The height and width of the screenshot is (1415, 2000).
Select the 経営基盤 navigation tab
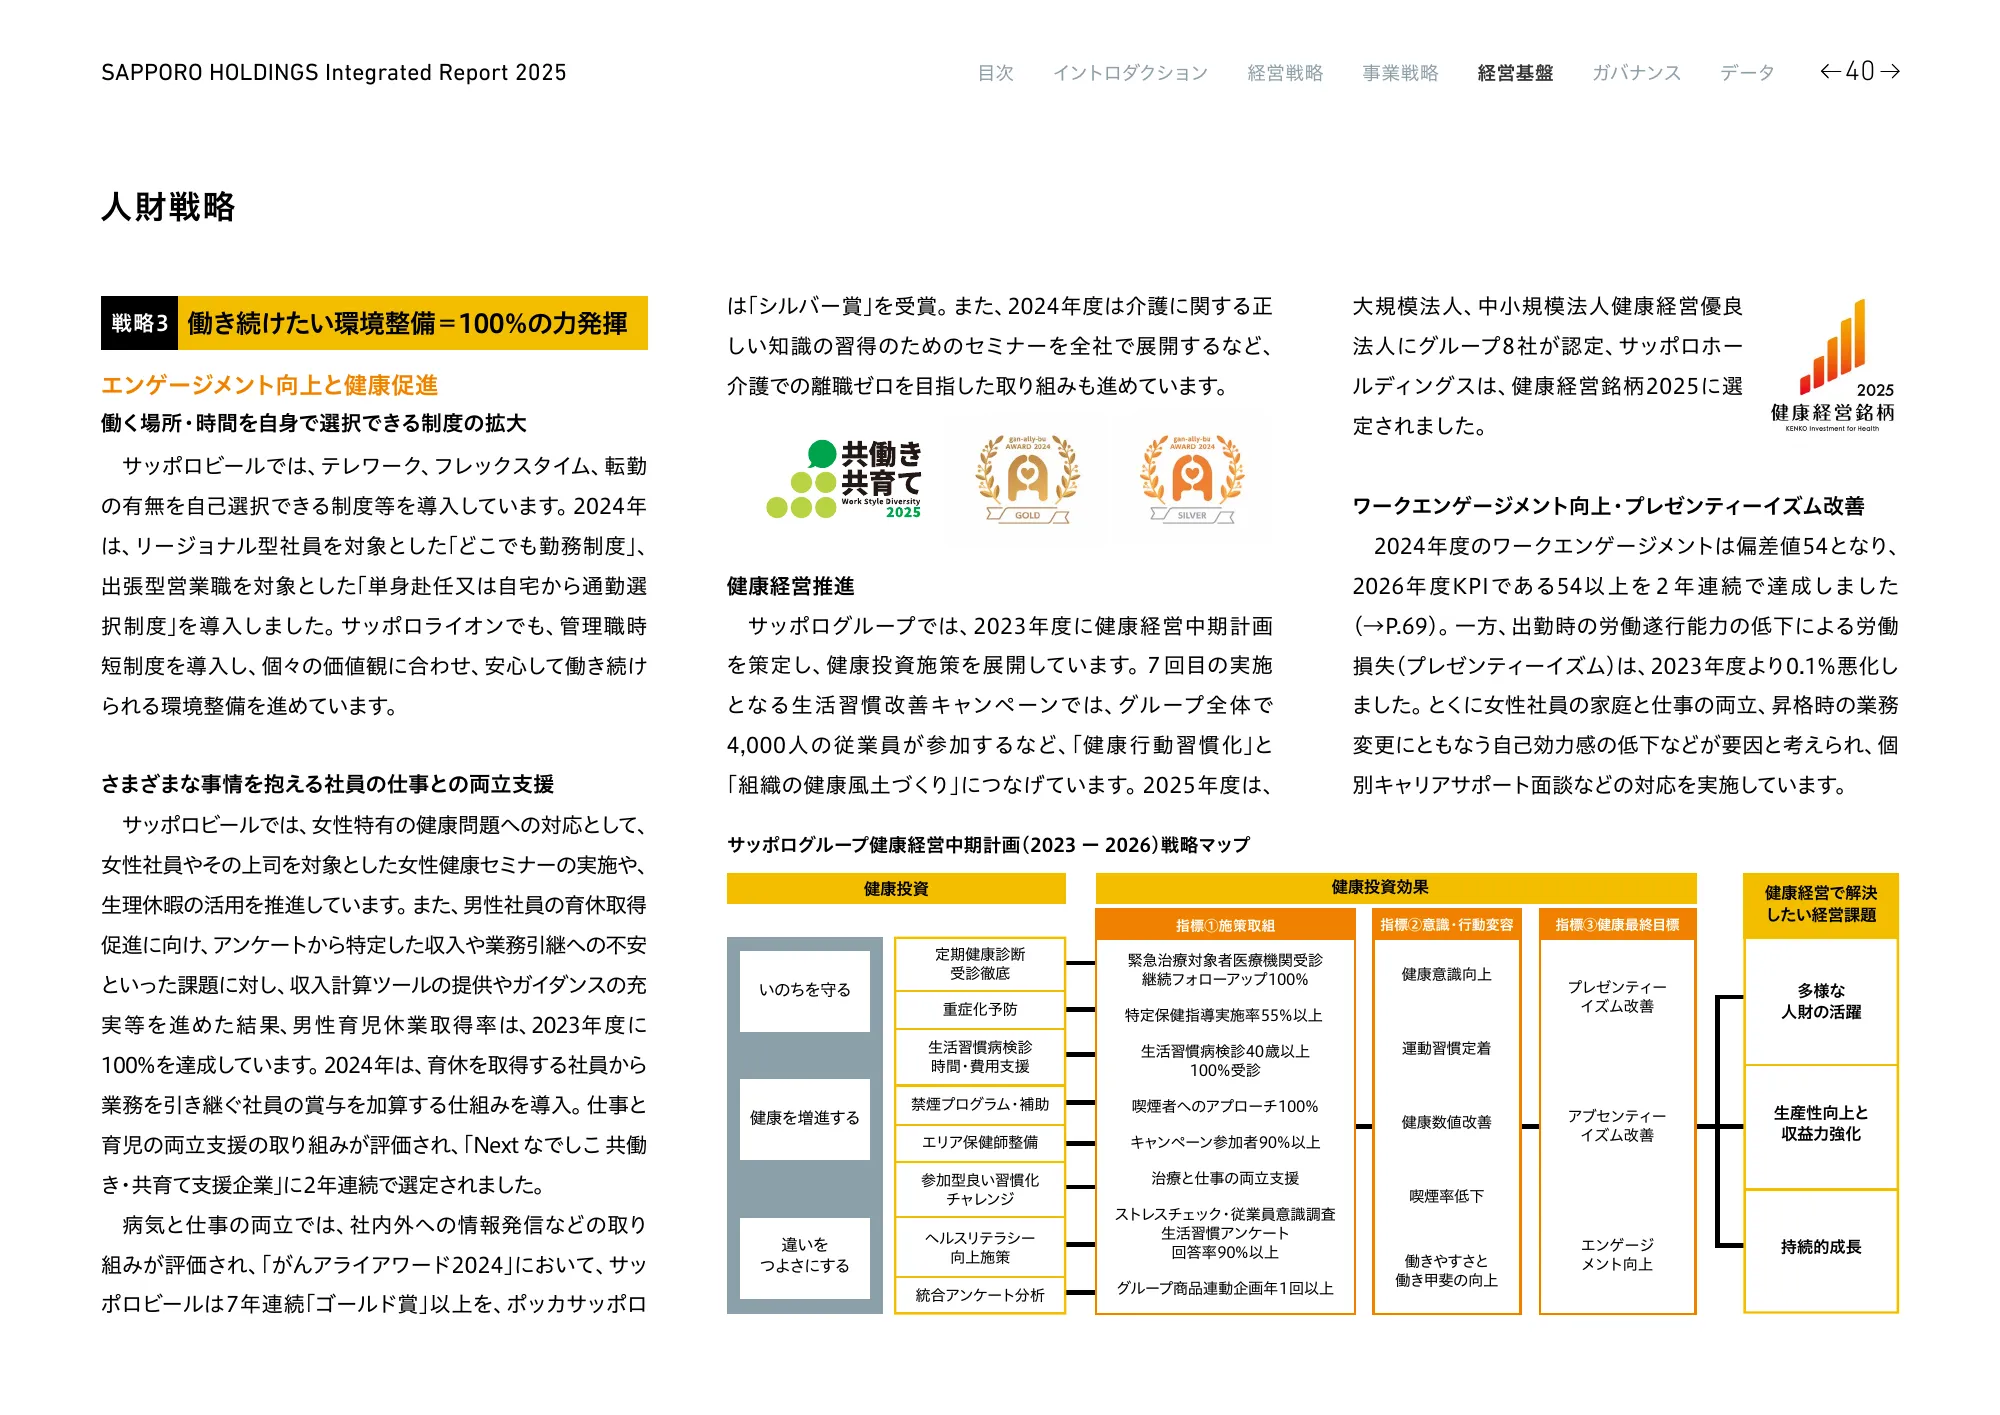click(1515, 73)
